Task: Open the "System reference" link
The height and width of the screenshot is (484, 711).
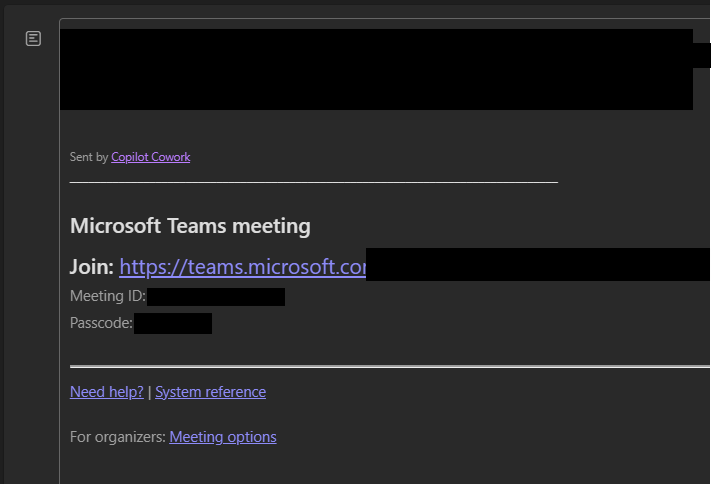Action: tap(210, 392)
